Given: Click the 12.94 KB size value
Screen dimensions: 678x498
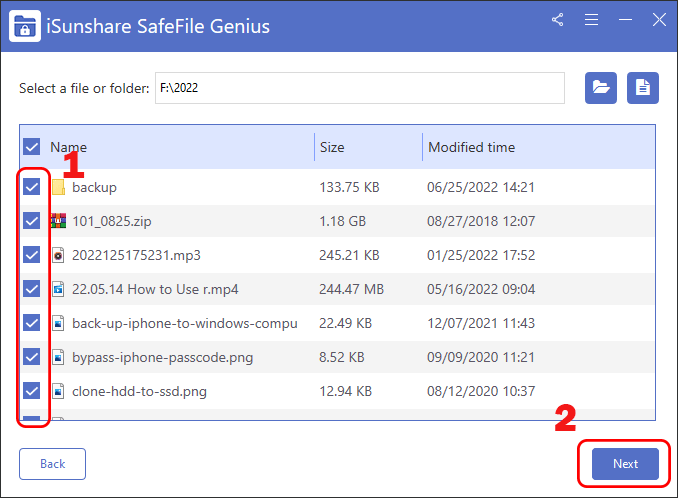Looking at the screenshot, I should (x=345, y=391).
